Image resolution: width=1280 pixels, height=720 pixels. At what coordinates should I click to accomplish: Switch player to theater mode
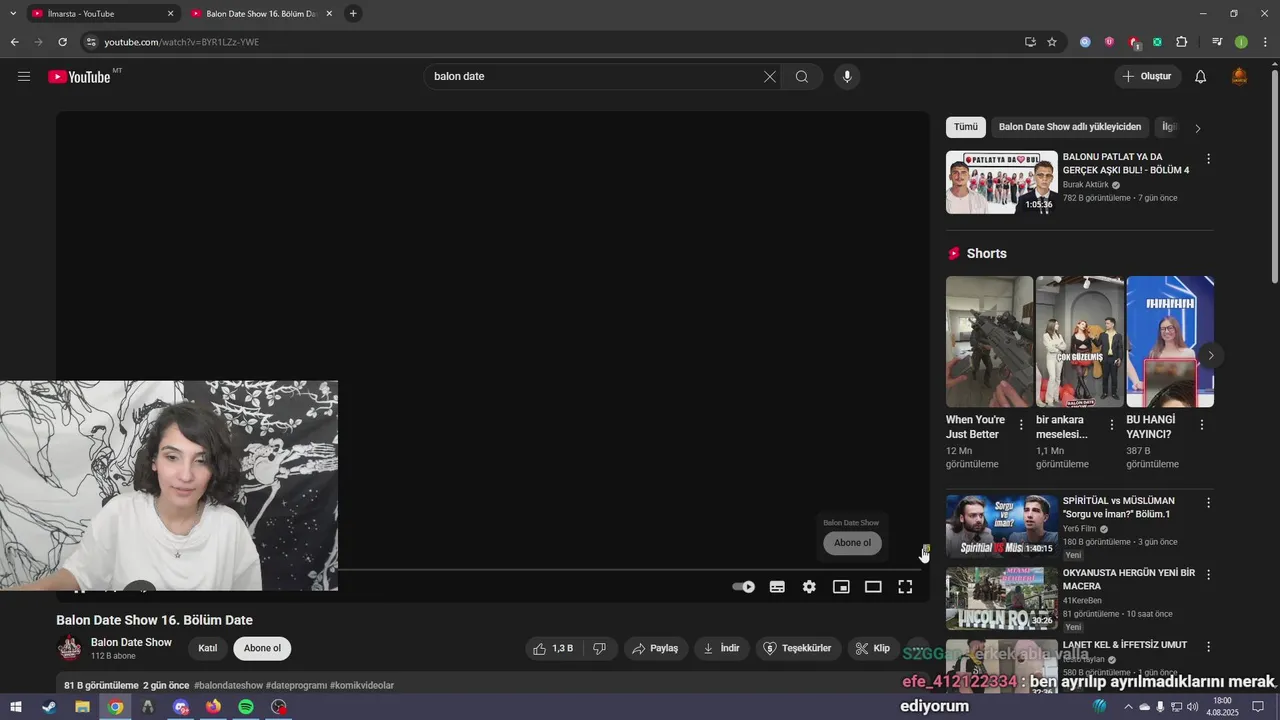tap(873, 587)
